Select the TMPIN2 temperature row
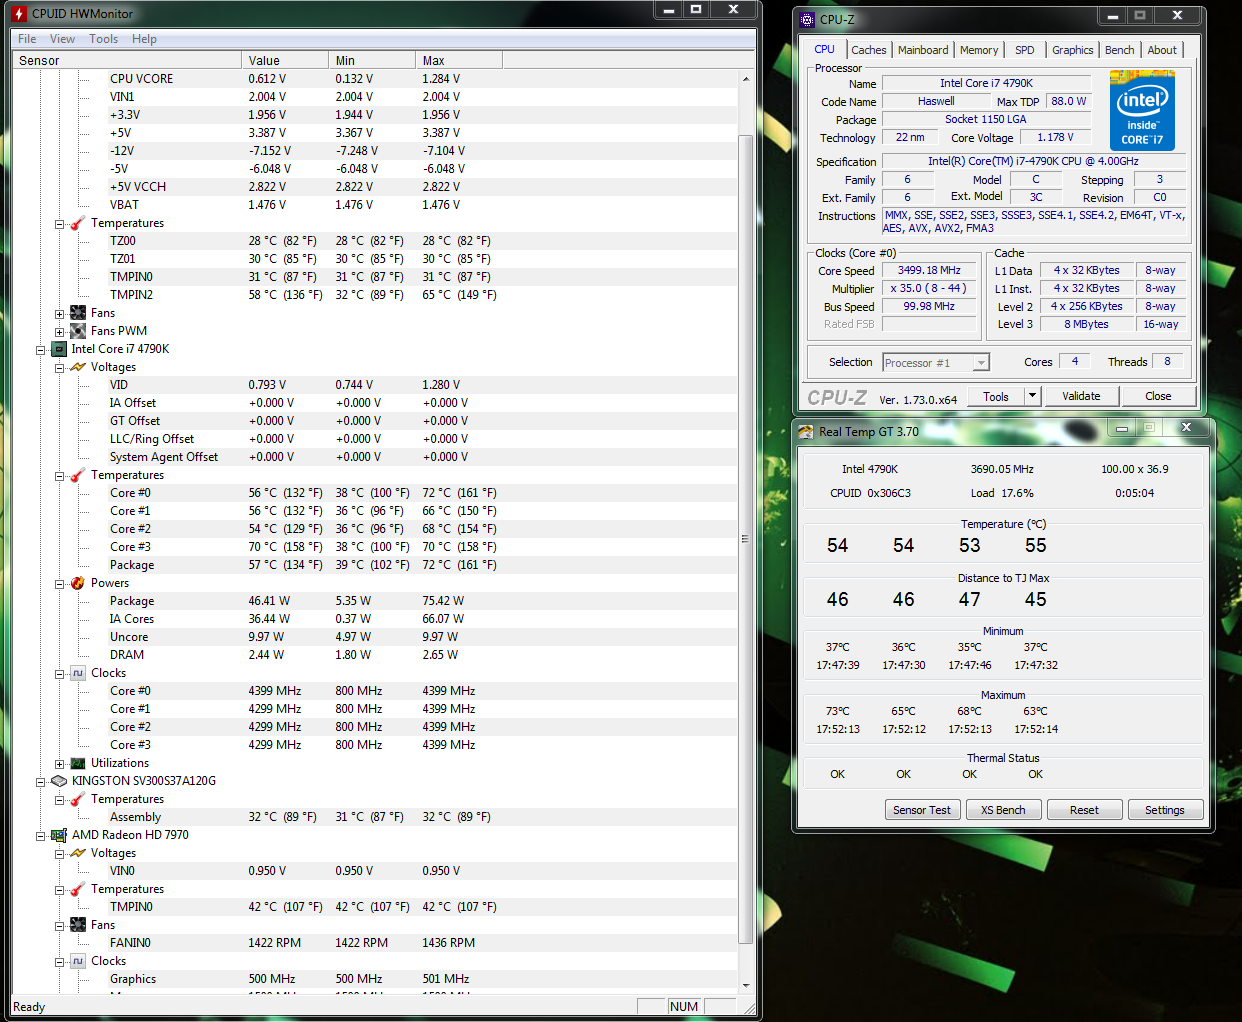 tap(374, 295)
